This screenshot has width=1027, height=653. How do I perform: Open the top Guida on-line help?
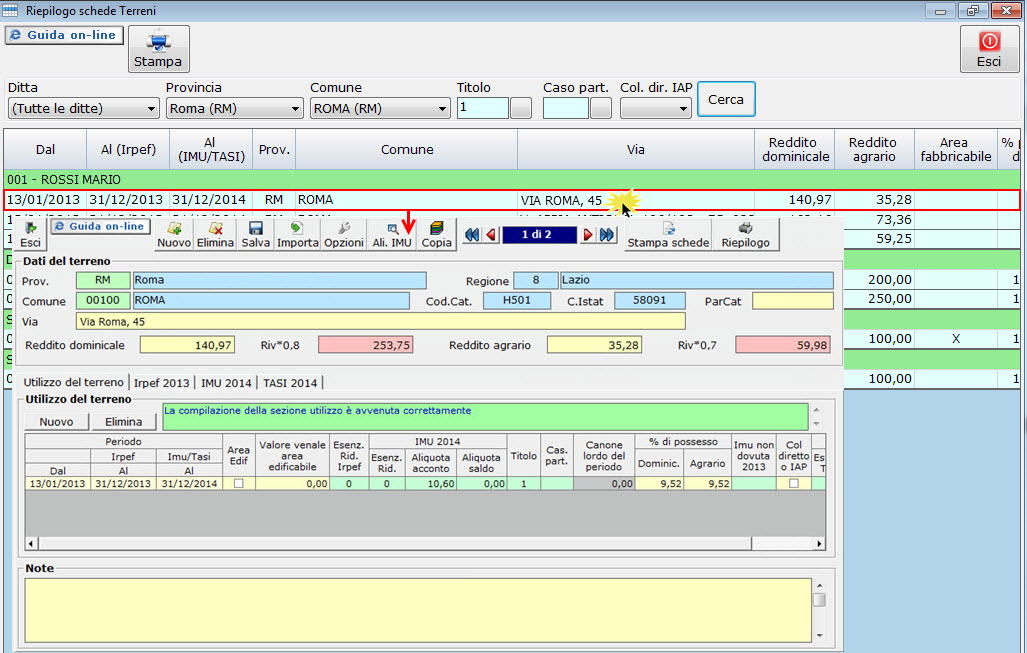(64, 35)
